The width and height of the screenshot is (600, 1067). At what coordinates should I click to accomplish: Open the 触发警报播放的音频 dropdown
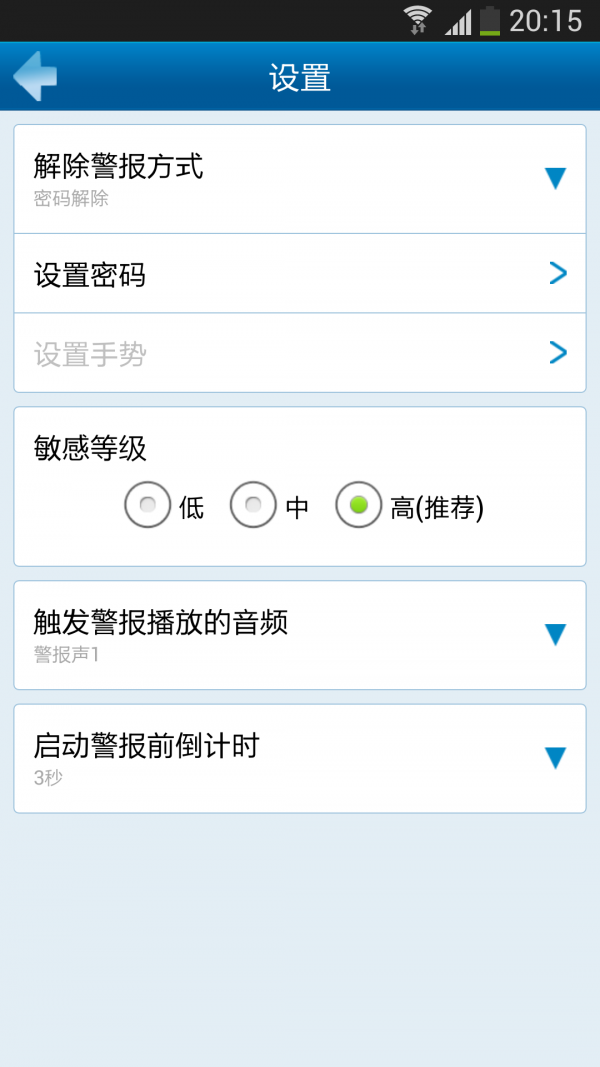pos(556,632)
